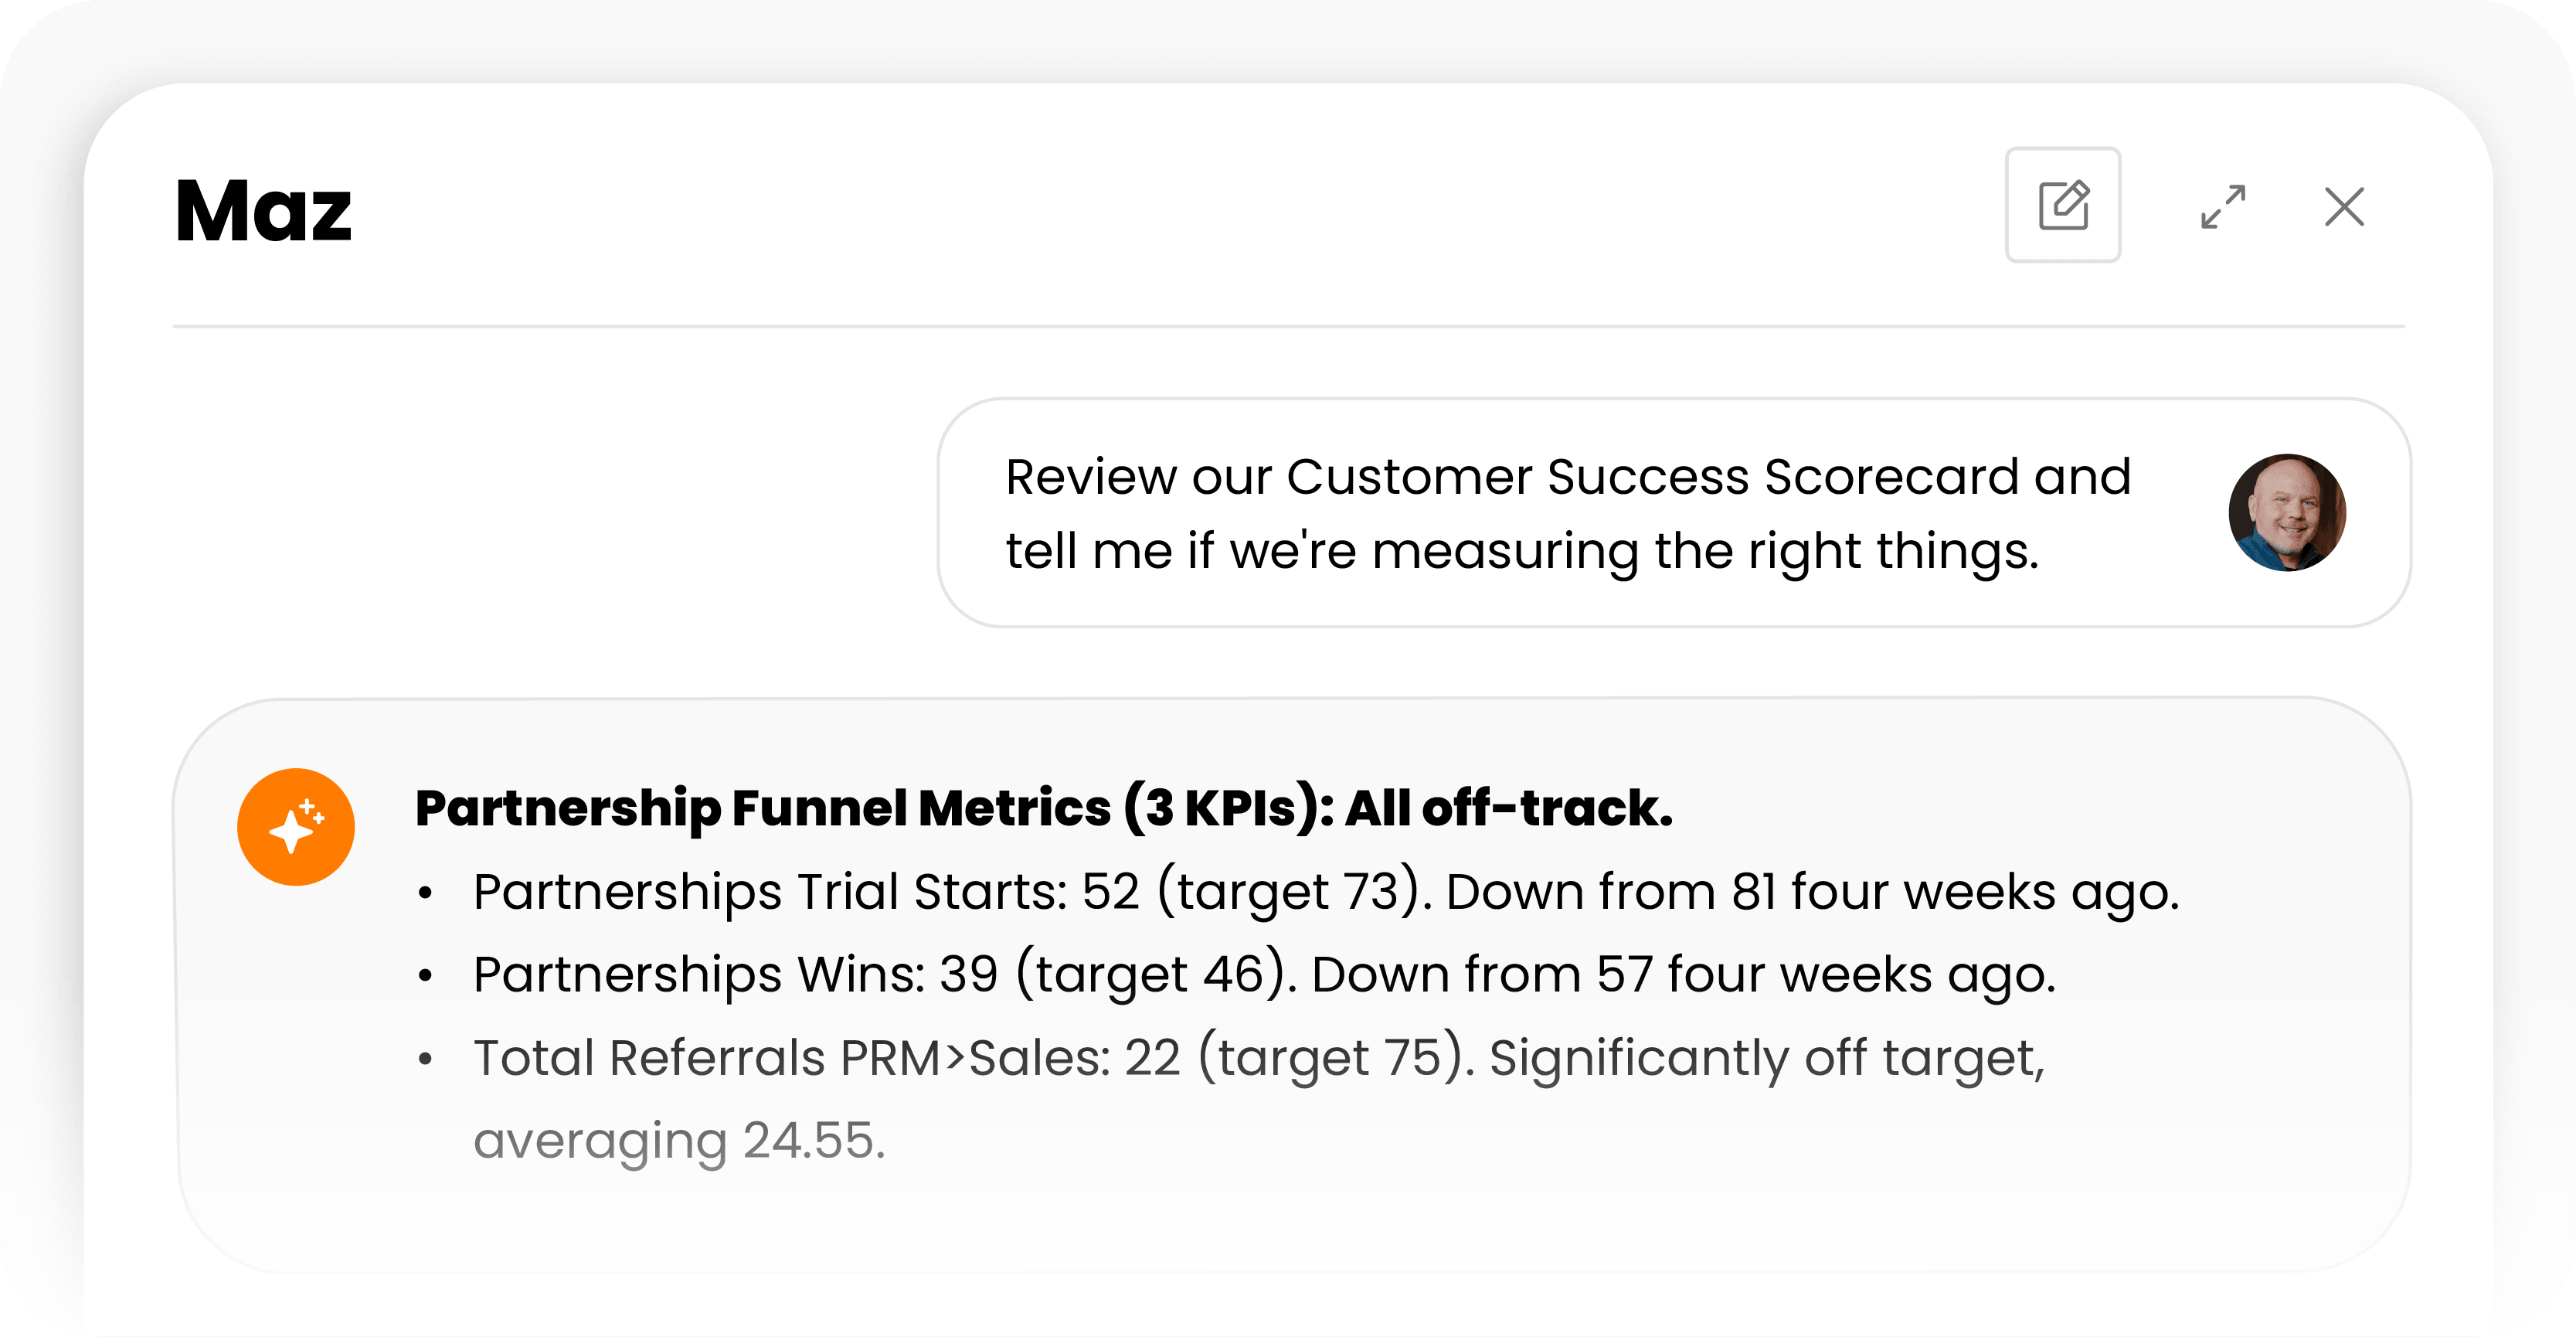Click the bullet dot before Total Referrals
Screen dimensions: 2576x1337
click(x=425, y=1058)
